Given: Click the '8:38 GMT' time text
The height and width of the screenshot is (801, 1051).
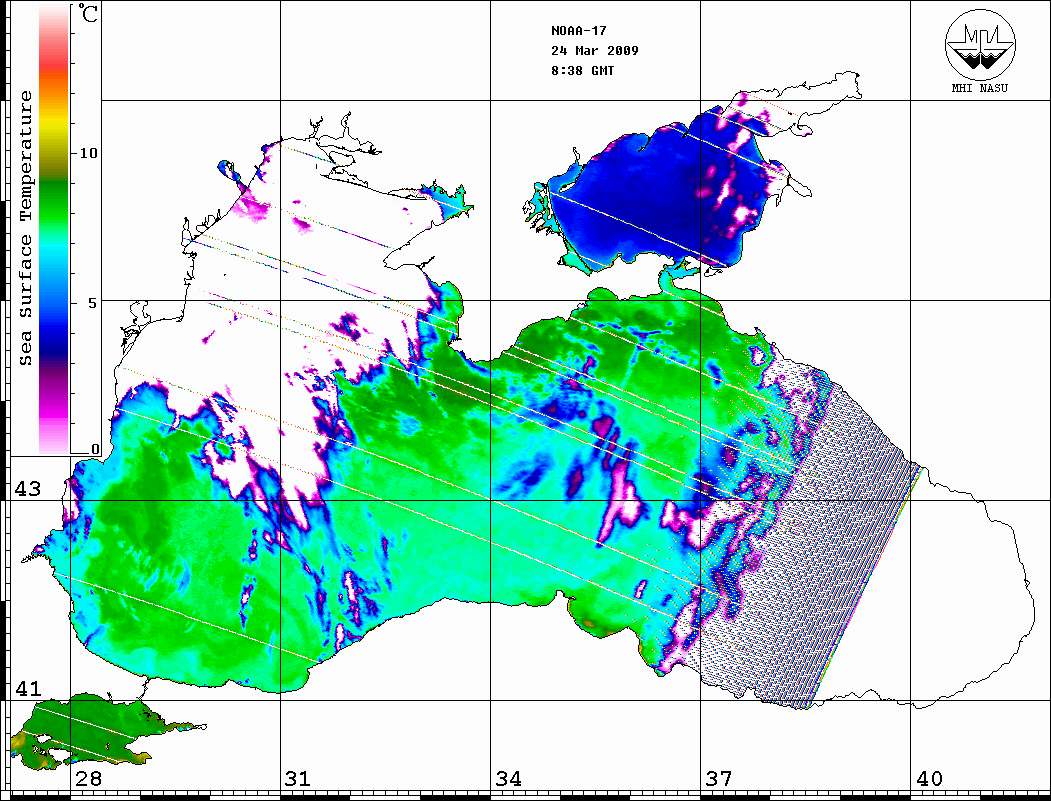Looking at the screenshot, I should click(x=582, y=71).
